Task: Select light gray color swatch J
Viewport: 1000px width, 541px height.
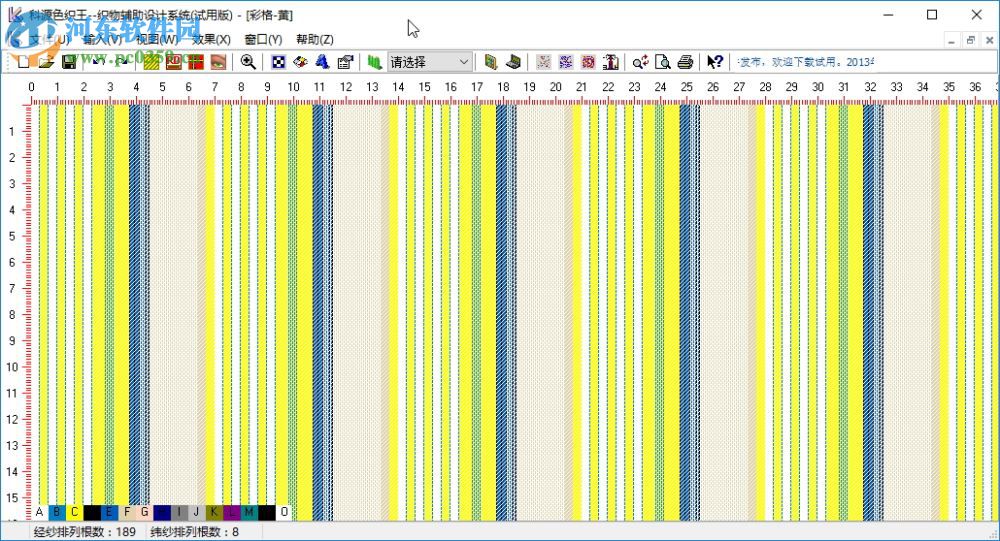Action: coord(196,512)
